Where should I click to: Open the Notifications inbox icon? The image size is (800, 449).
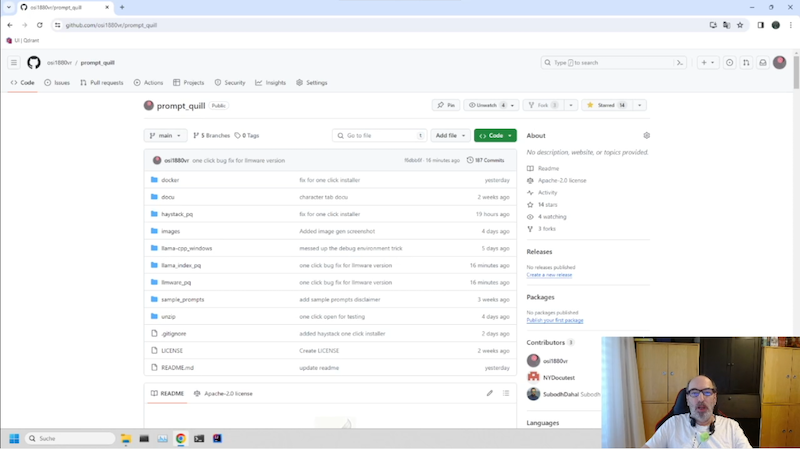763,63
